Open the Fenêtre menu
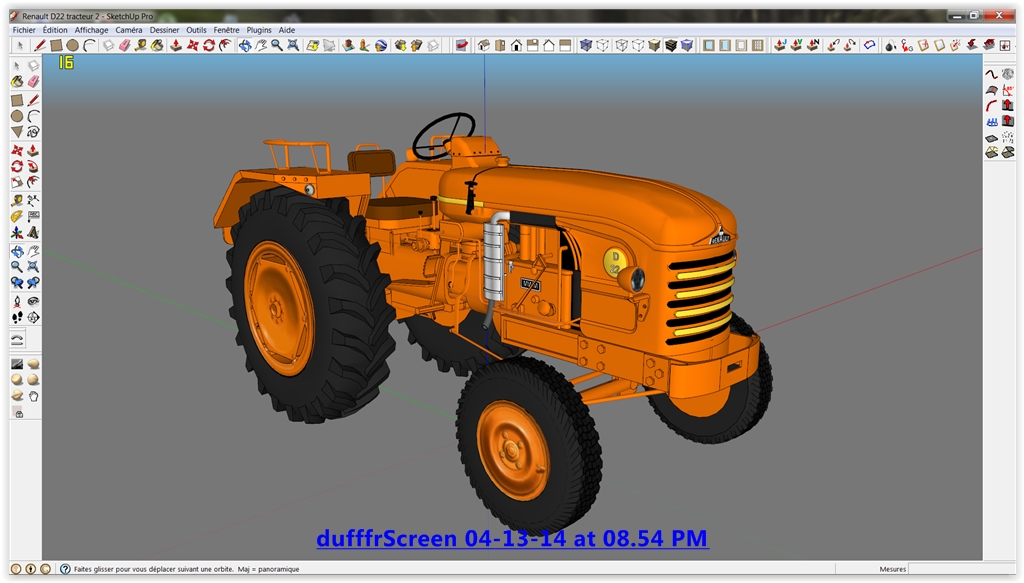This screenshot has width=1024, height=583. [x=226, y=30]
